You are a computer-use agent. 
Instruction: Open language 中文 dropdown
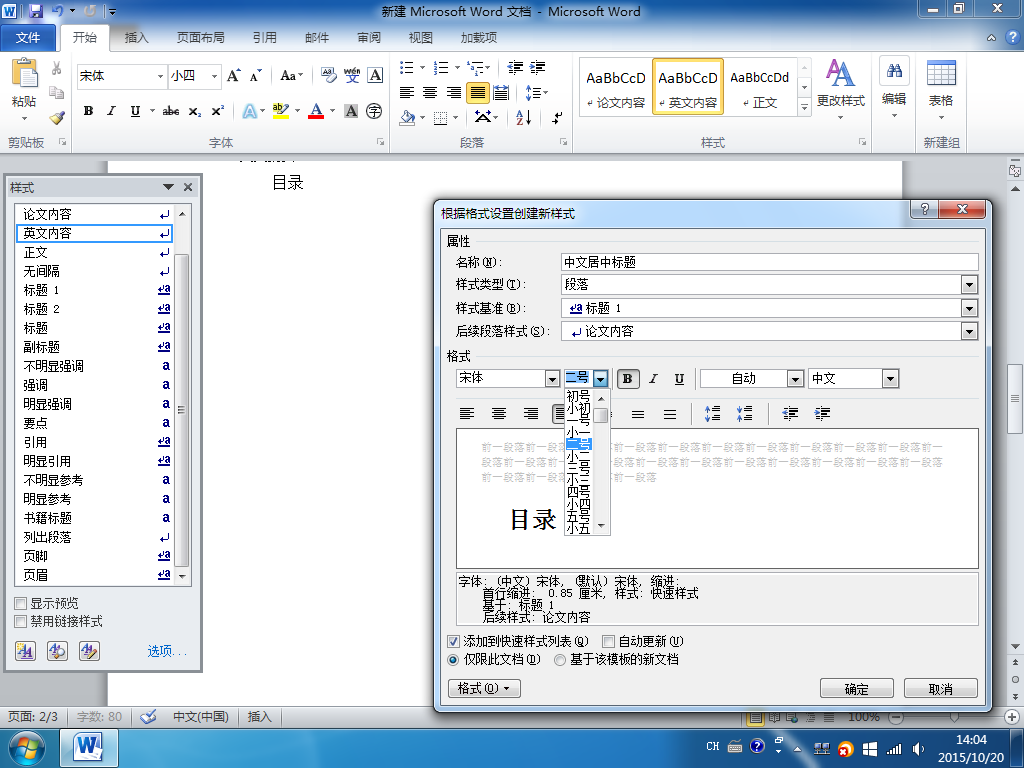(890, 379)
